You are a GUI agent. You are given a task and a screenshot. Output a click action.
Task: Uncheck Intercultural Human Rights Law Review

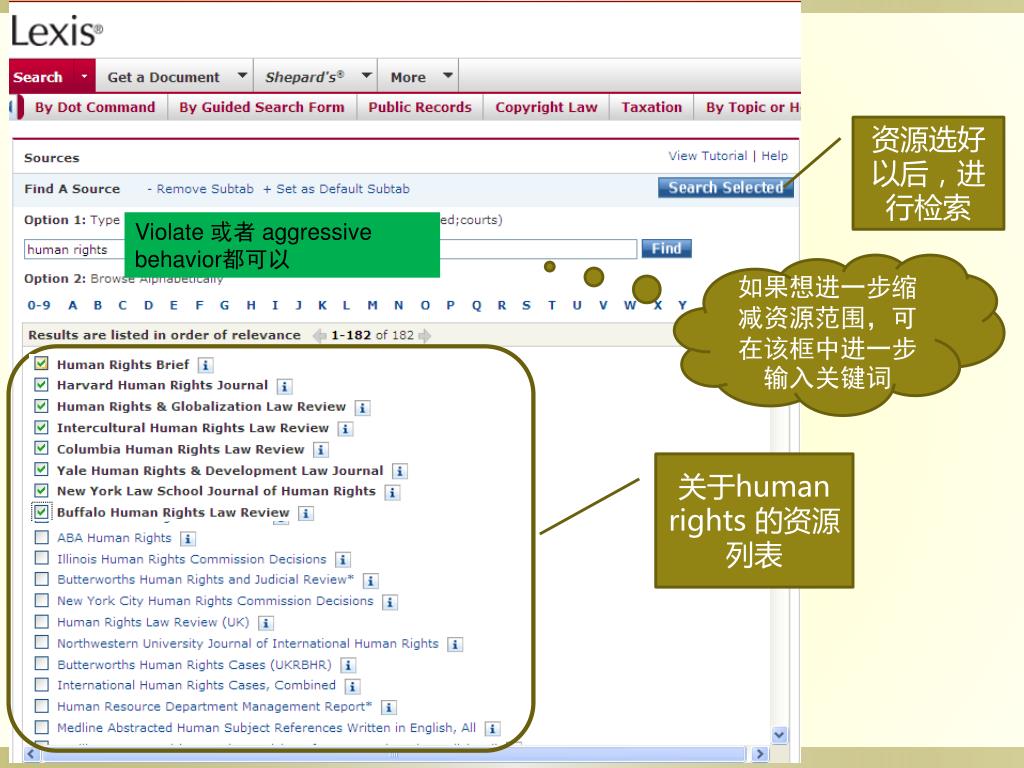pos(41,427)
